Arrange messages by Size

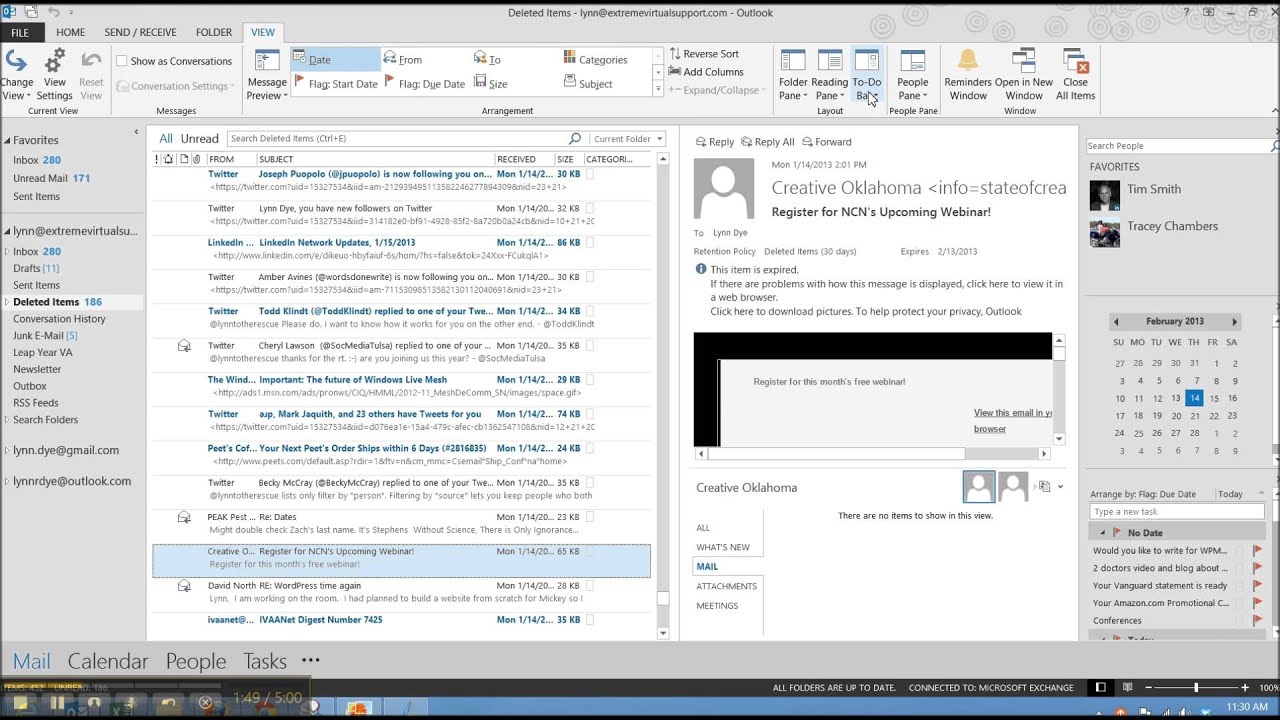pyautogui.click(x=491, y=84)
